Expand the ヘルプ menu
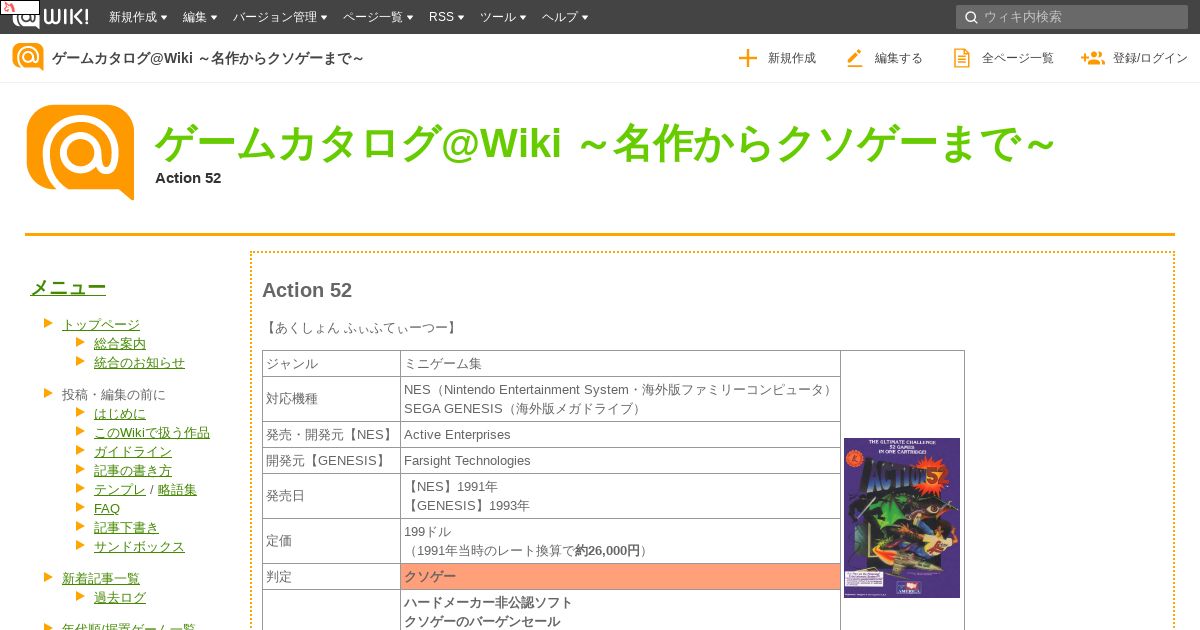Viewport: 1200px width, 630px height. [565, 17]
